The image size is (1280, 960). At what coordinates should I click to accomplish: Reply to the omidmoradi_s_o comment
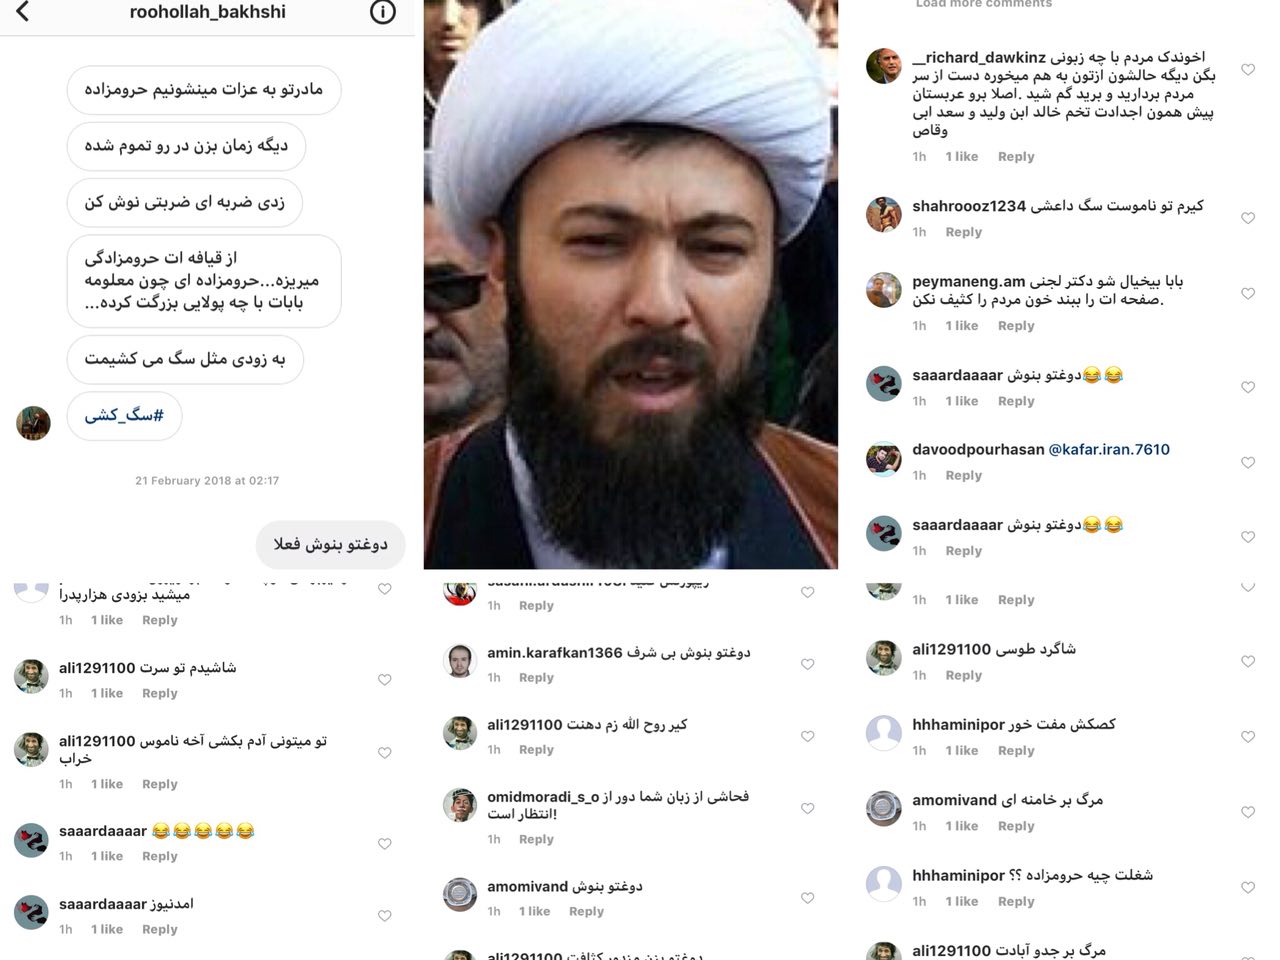coord(536,840)
